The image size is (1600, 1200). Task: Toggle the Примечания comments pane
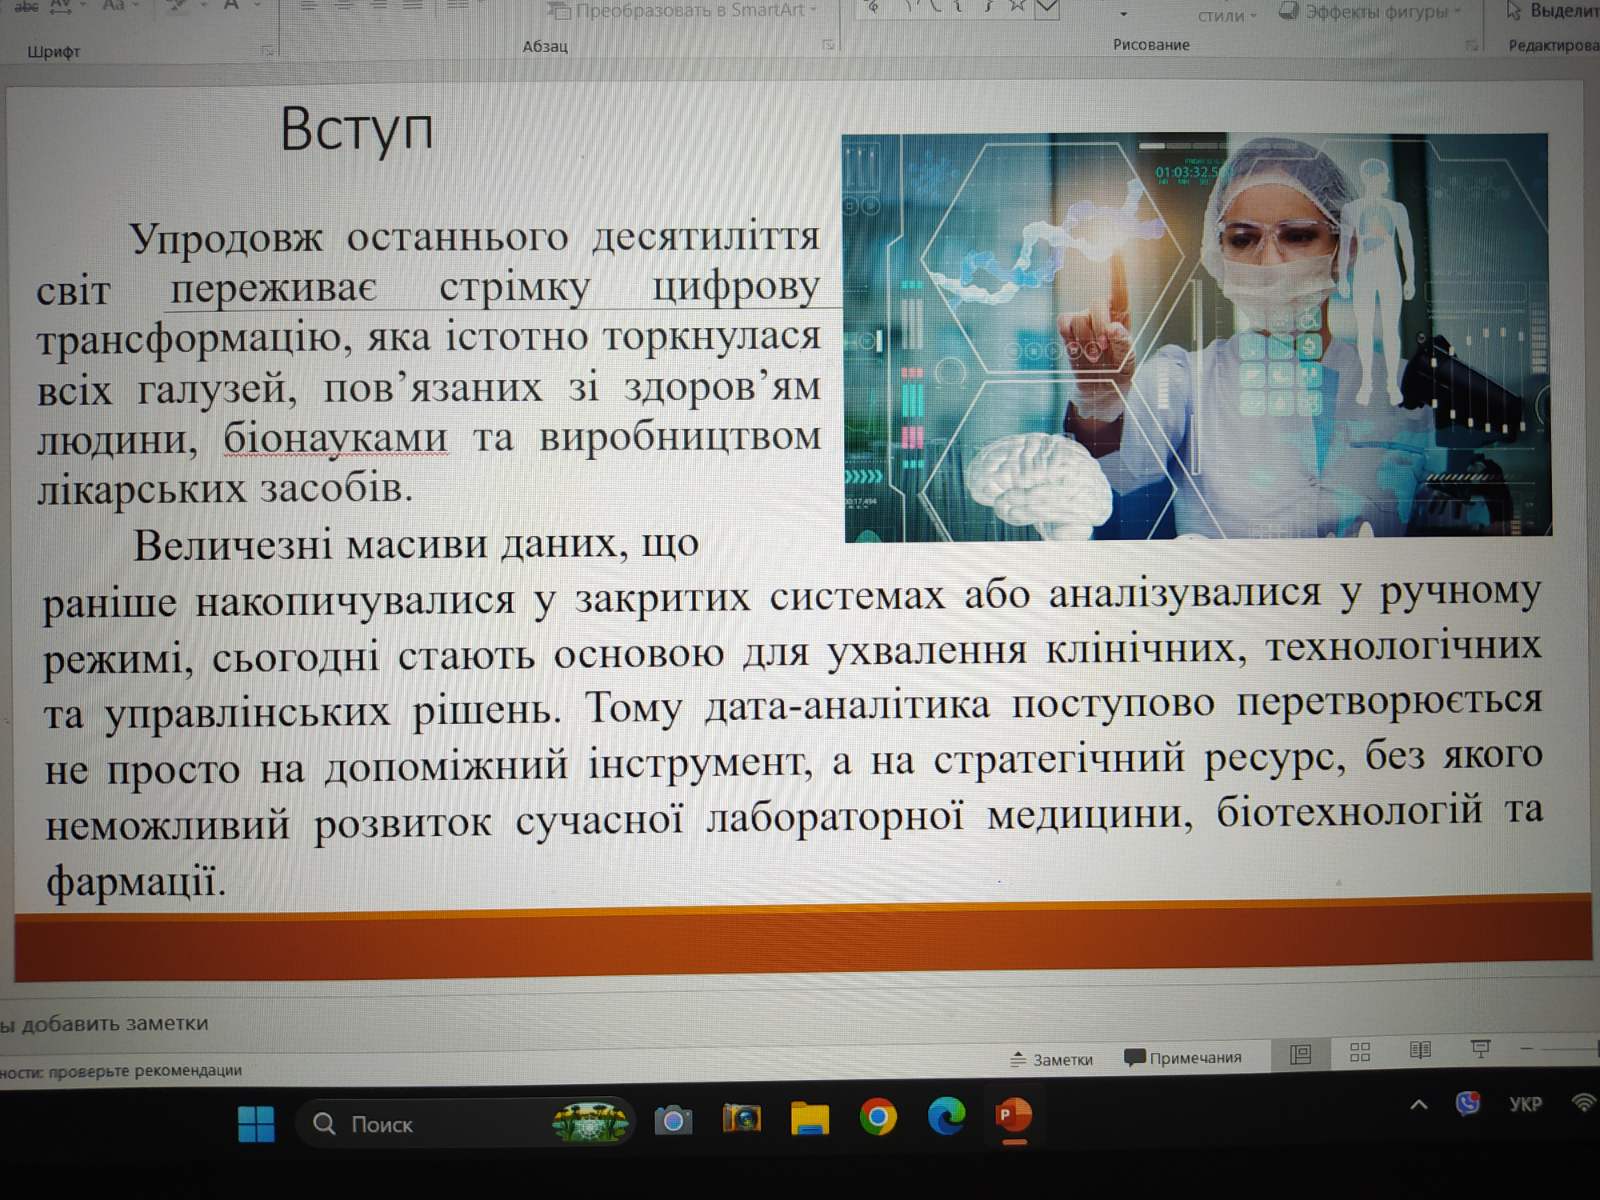pyautogui.click(x=1183, y=1058)
